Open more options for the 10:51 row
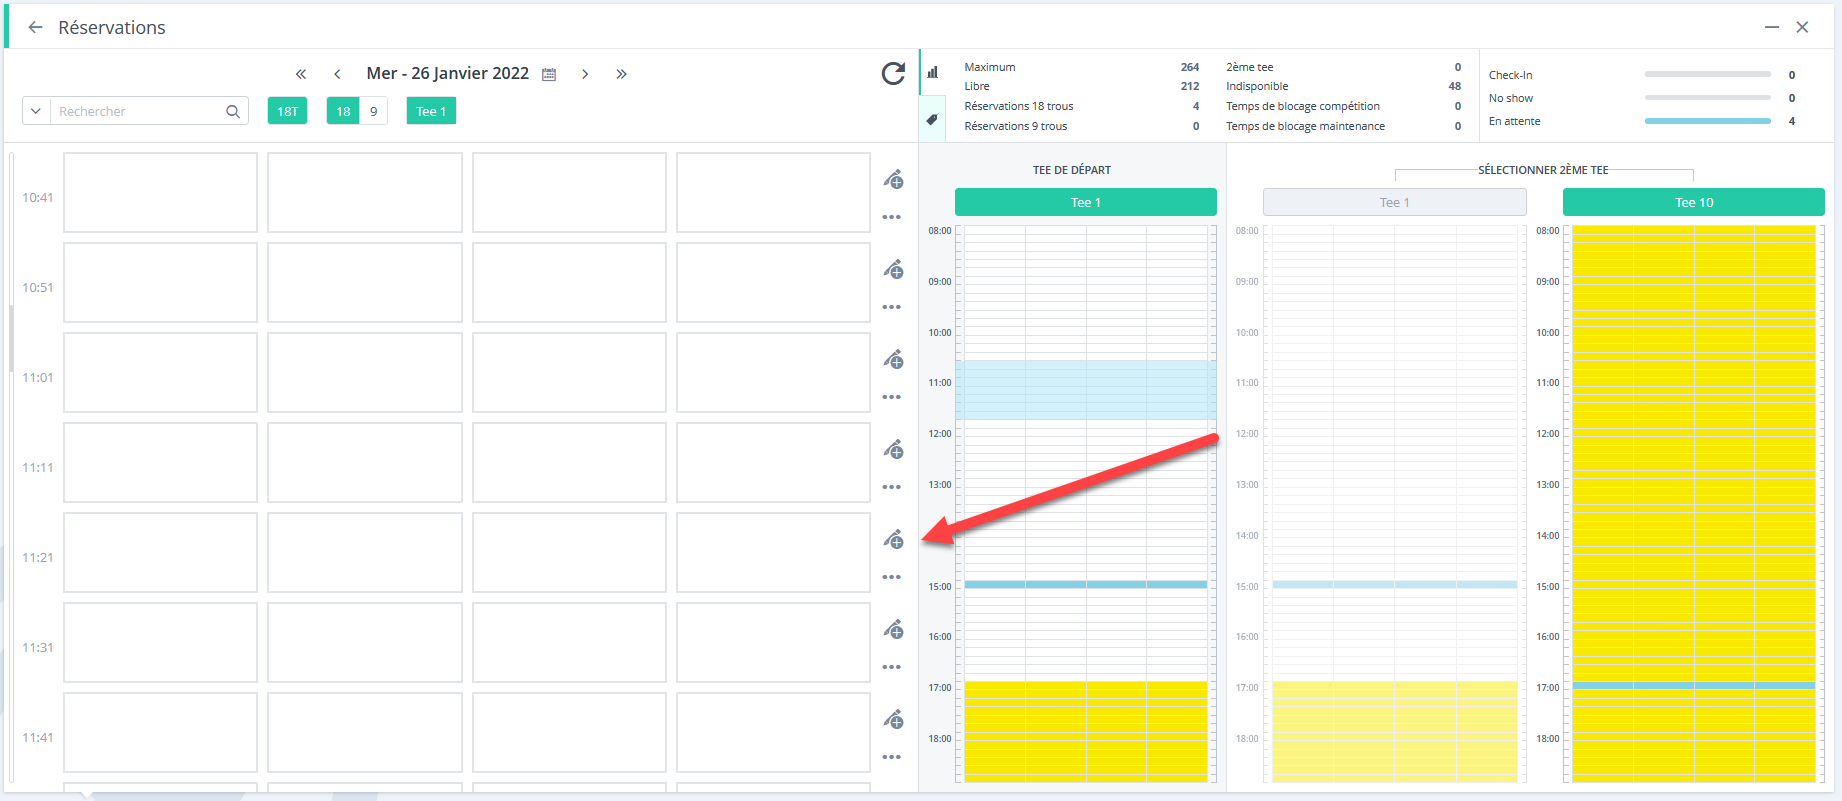Screen dimensions: 1842x801 pyautogui.click(x=892, y=307)
